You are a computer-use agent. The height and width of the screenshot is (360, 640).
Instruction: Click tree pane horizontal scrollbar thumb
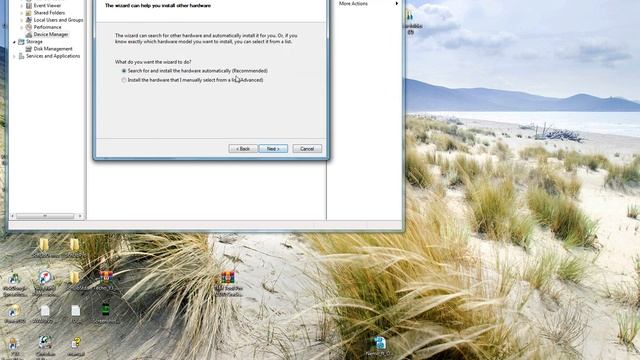pos(45,216)
